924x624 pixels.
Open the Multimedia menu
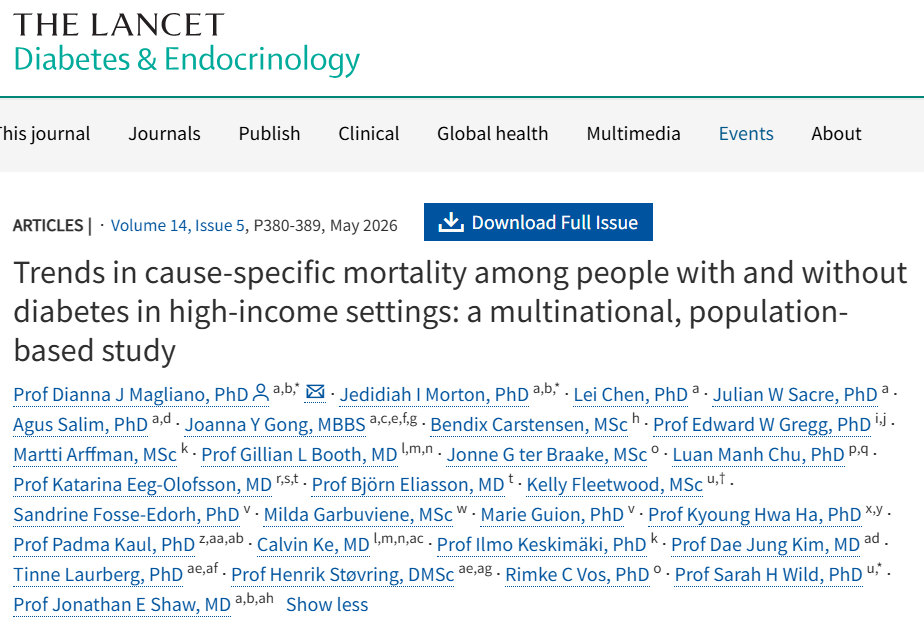[x=633, y=133]
